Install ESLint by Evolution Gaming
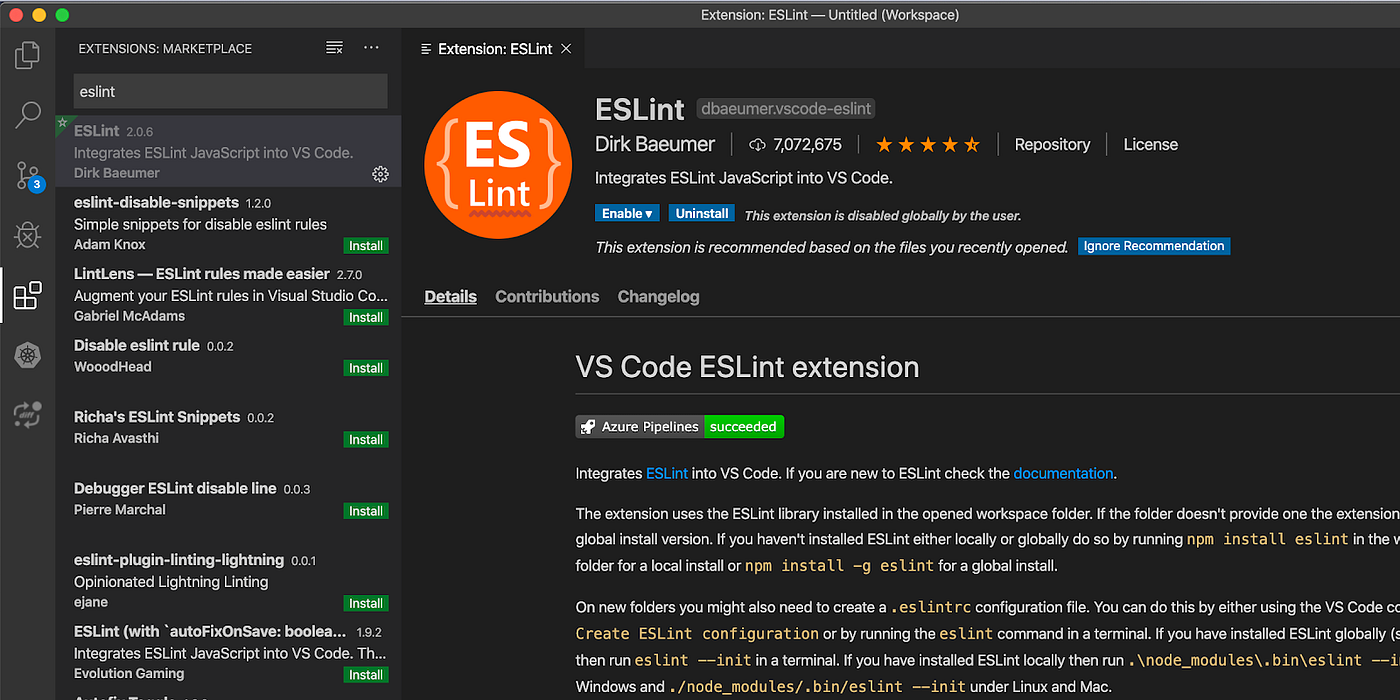The image size is (1400, 700). (366, 675)
